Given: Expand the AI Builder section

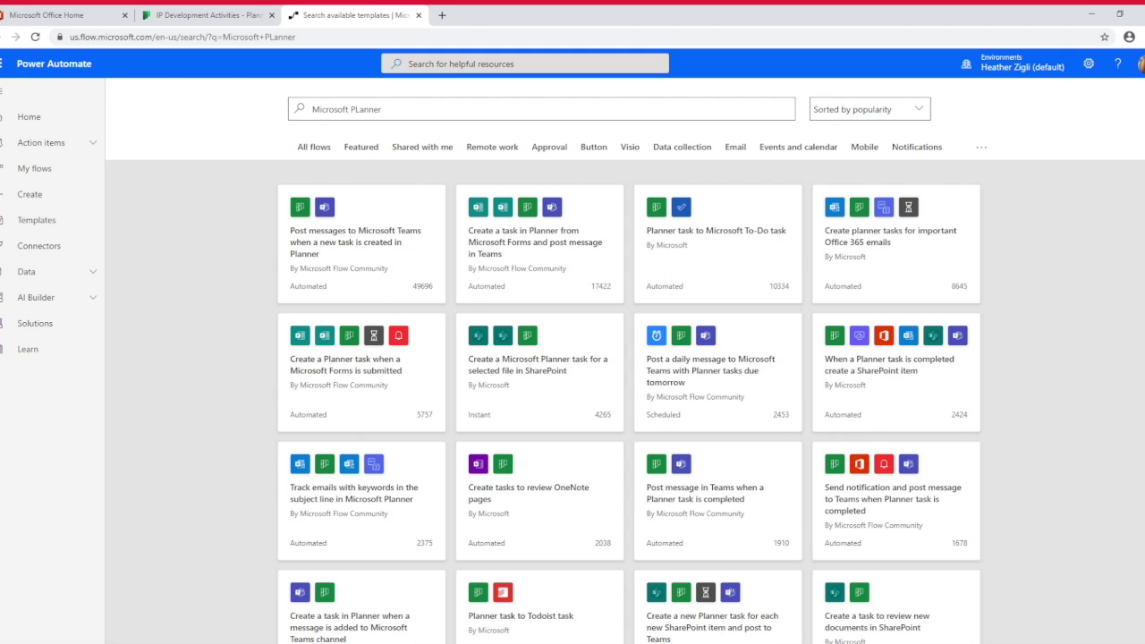Looking at the screenshot, I should coord(93,297).
